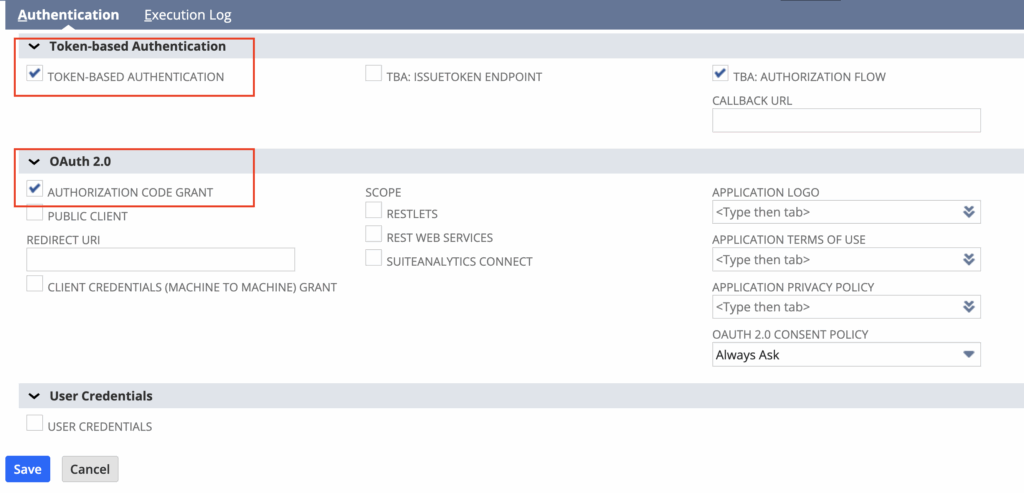Viewport: 1024px width, 493px height.
Task: Enable SuiteAnalytics Connect scope checkbox
Action: pos(374,257)
